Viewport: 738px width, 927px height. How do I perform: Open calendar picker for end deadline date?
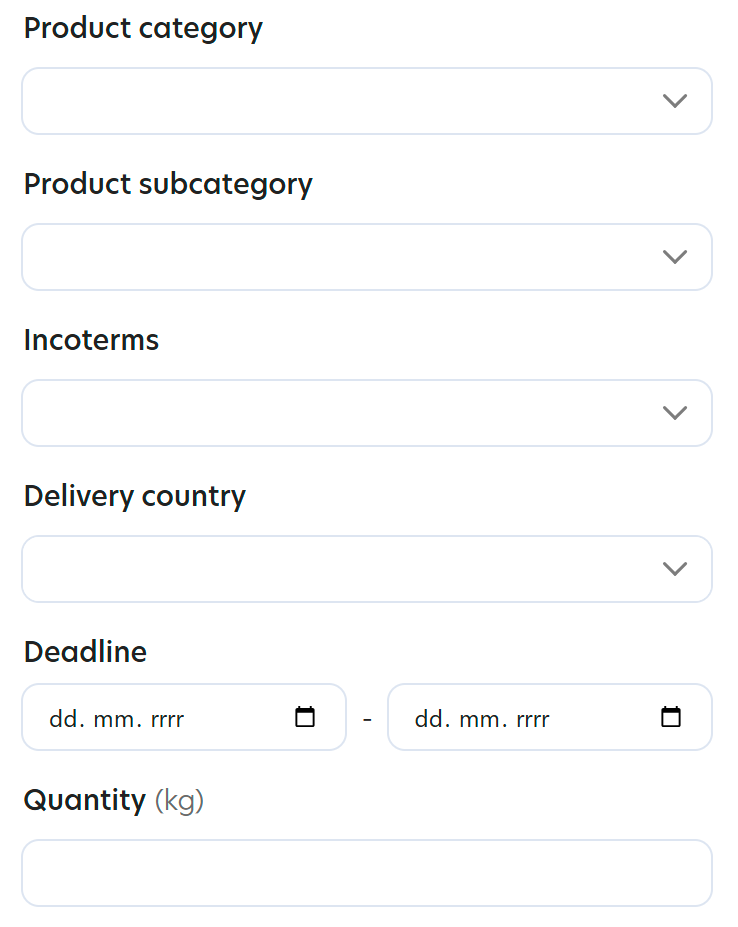pyautogui.click(x=671, y=717)
